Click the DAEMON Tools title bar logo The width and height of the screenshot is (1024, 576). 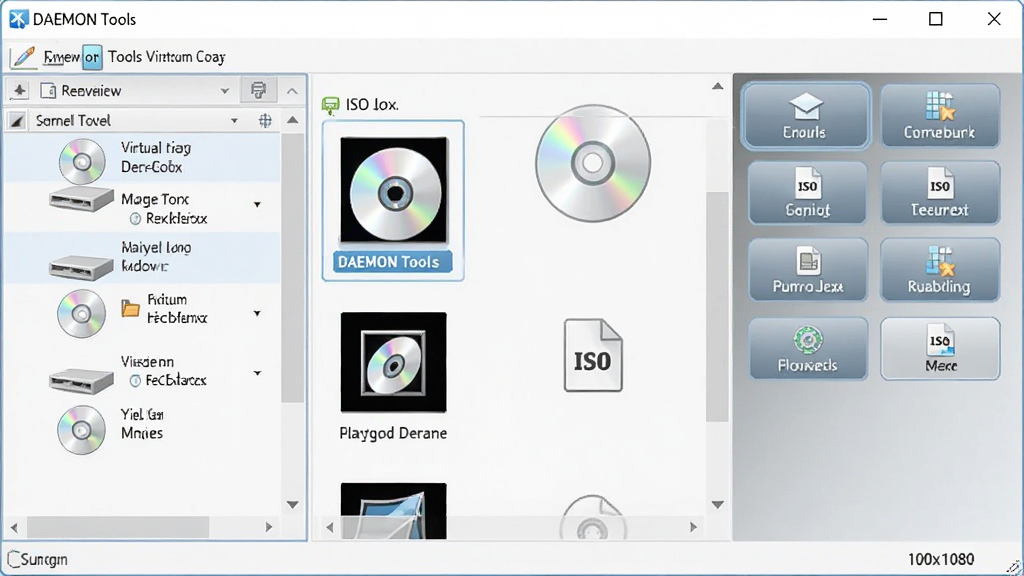(18, 19)
